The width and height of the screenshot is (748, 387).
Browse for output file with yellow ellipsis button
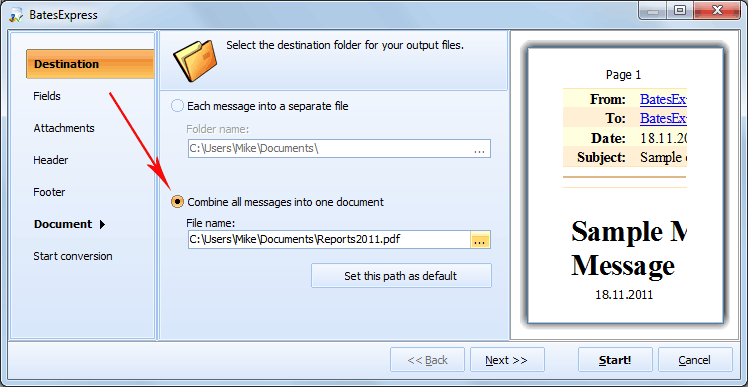(x=480, y=240)
